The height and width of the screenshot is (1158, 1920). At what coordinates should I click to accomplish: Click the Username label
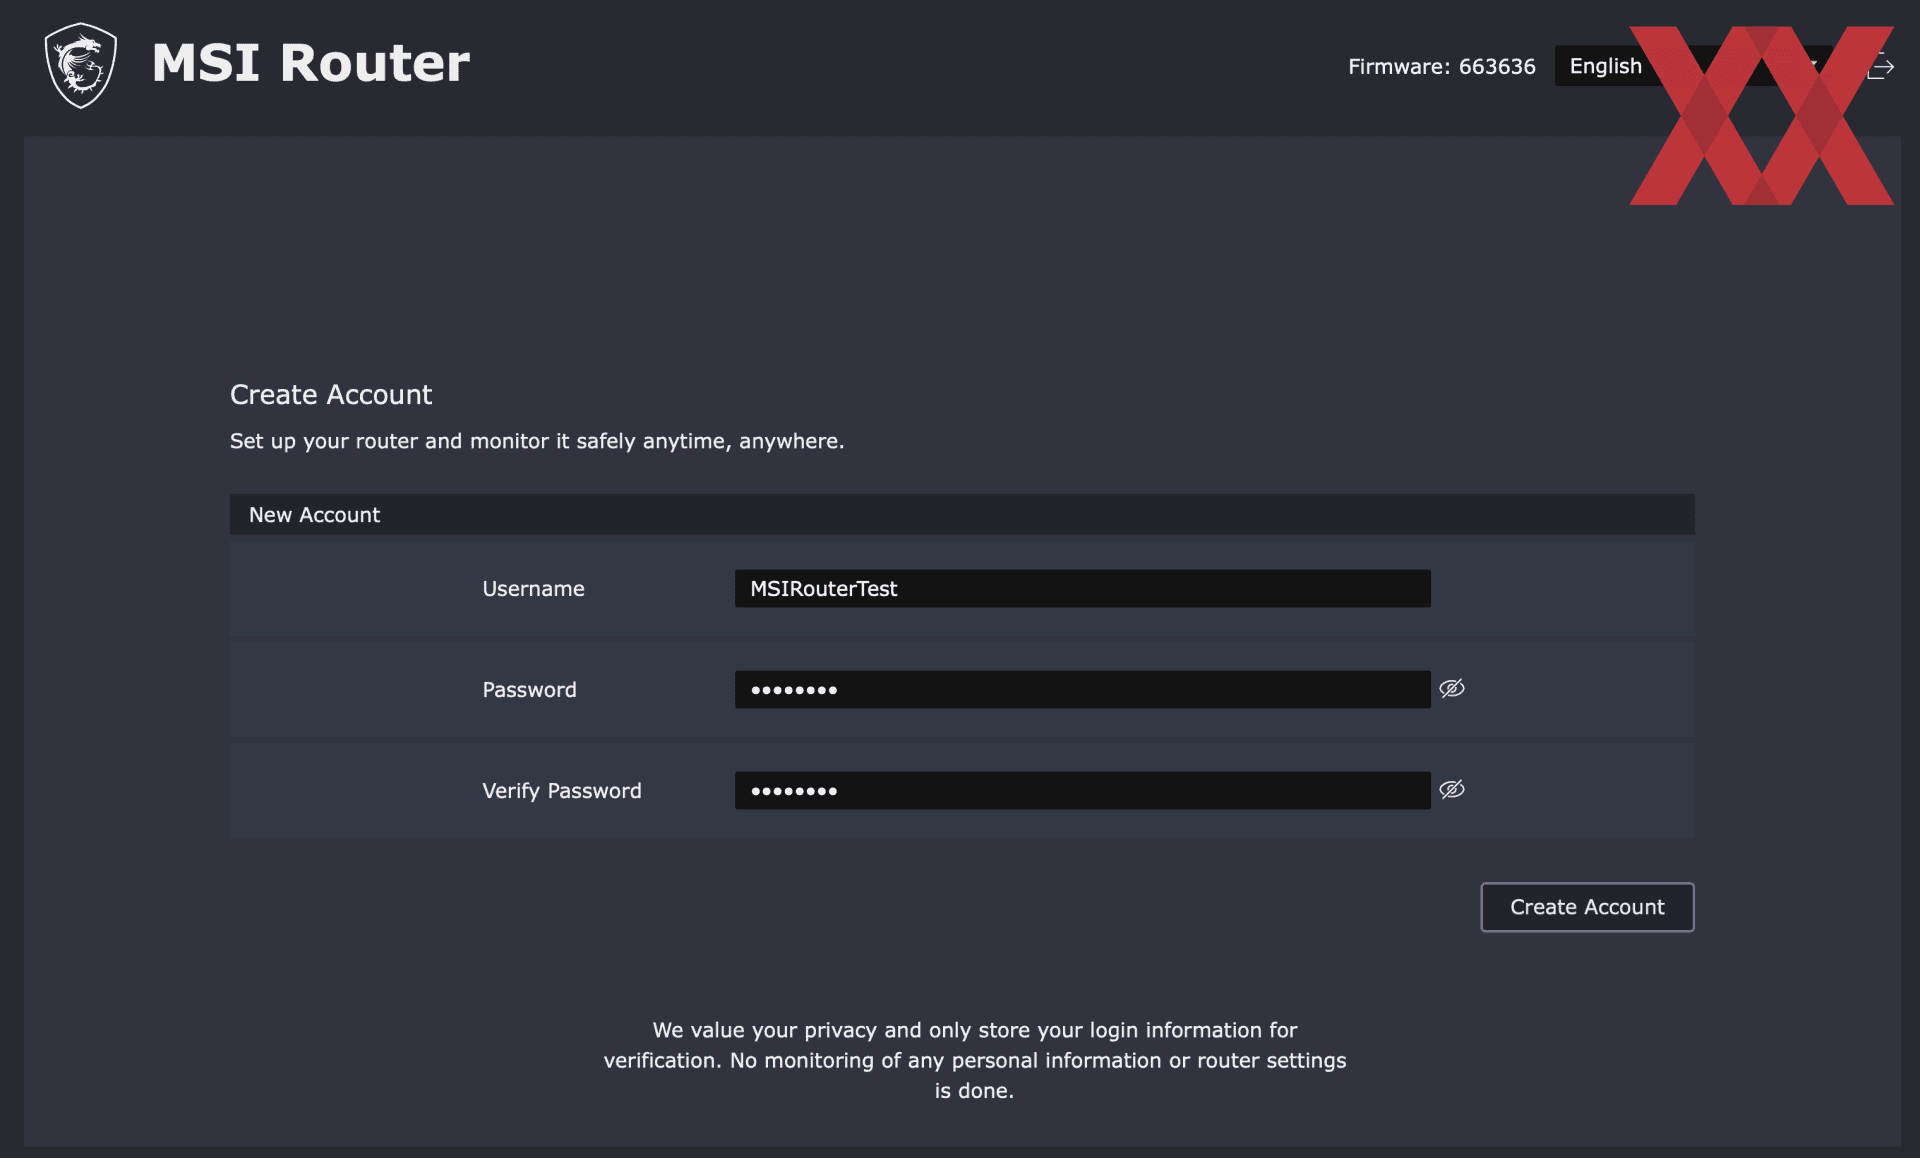(533, 589)
